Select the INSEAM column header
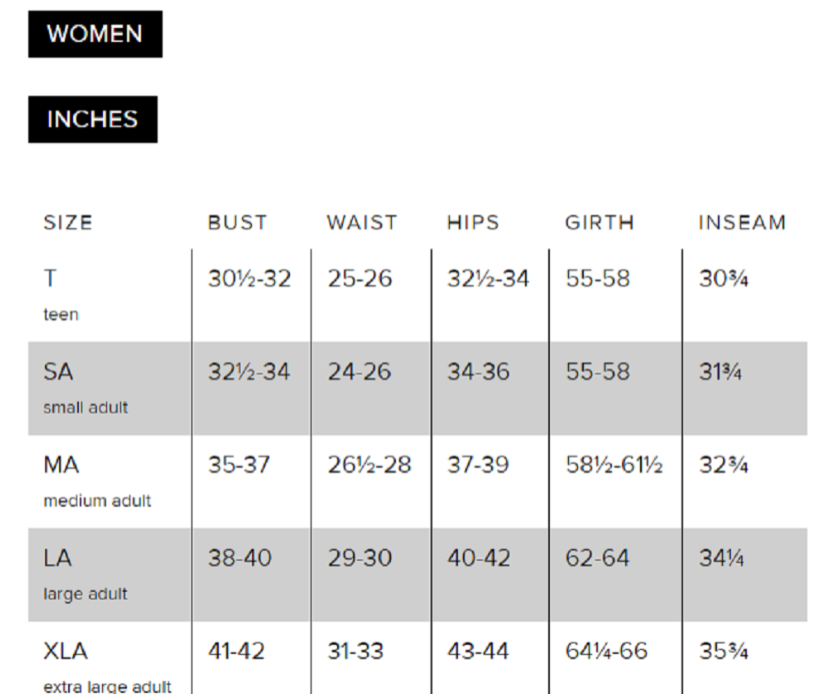 coord(742,223)
